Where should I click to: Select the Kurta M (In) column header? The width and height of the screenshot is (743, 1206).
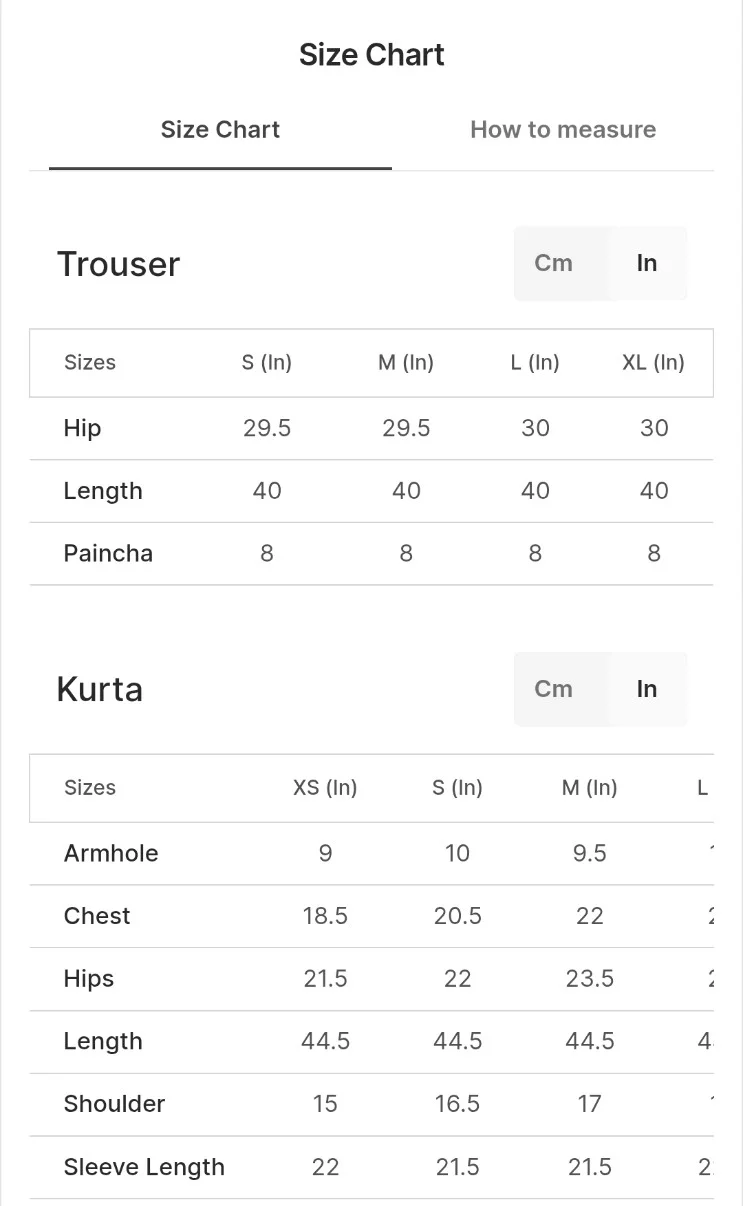pyautogui.click(x=589, y=788)
